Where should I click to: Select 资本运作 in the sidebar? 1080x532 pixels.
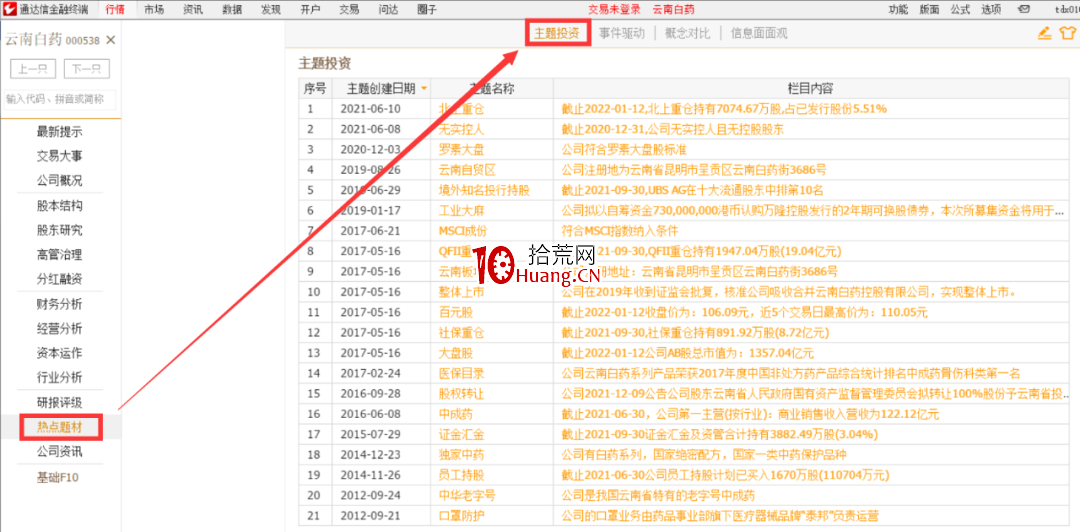point(60,353)
